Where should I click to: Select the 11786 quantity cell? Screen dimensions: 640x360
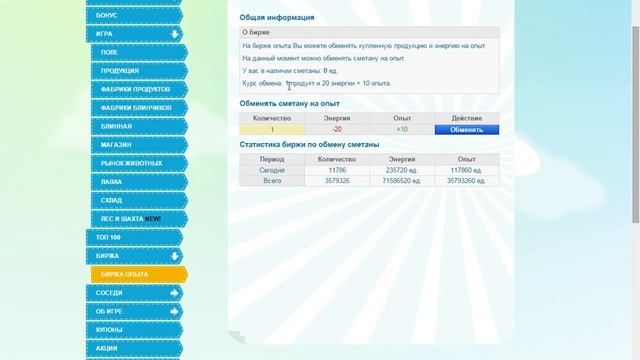pyautogui.click(x=337, y=170)
